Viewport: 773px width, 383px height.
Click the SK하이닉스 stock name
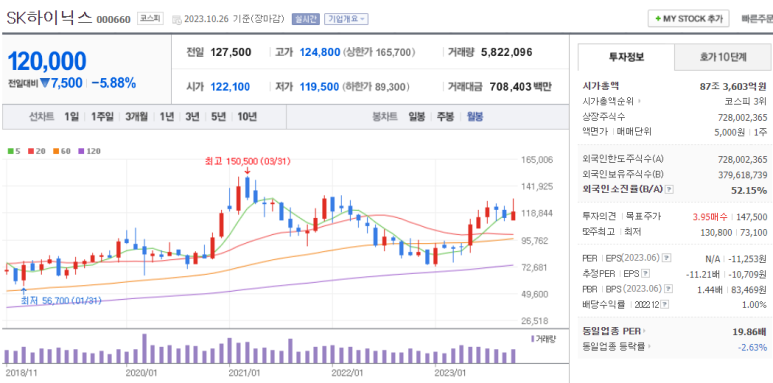pyautogui.click(x=49, y=18)
